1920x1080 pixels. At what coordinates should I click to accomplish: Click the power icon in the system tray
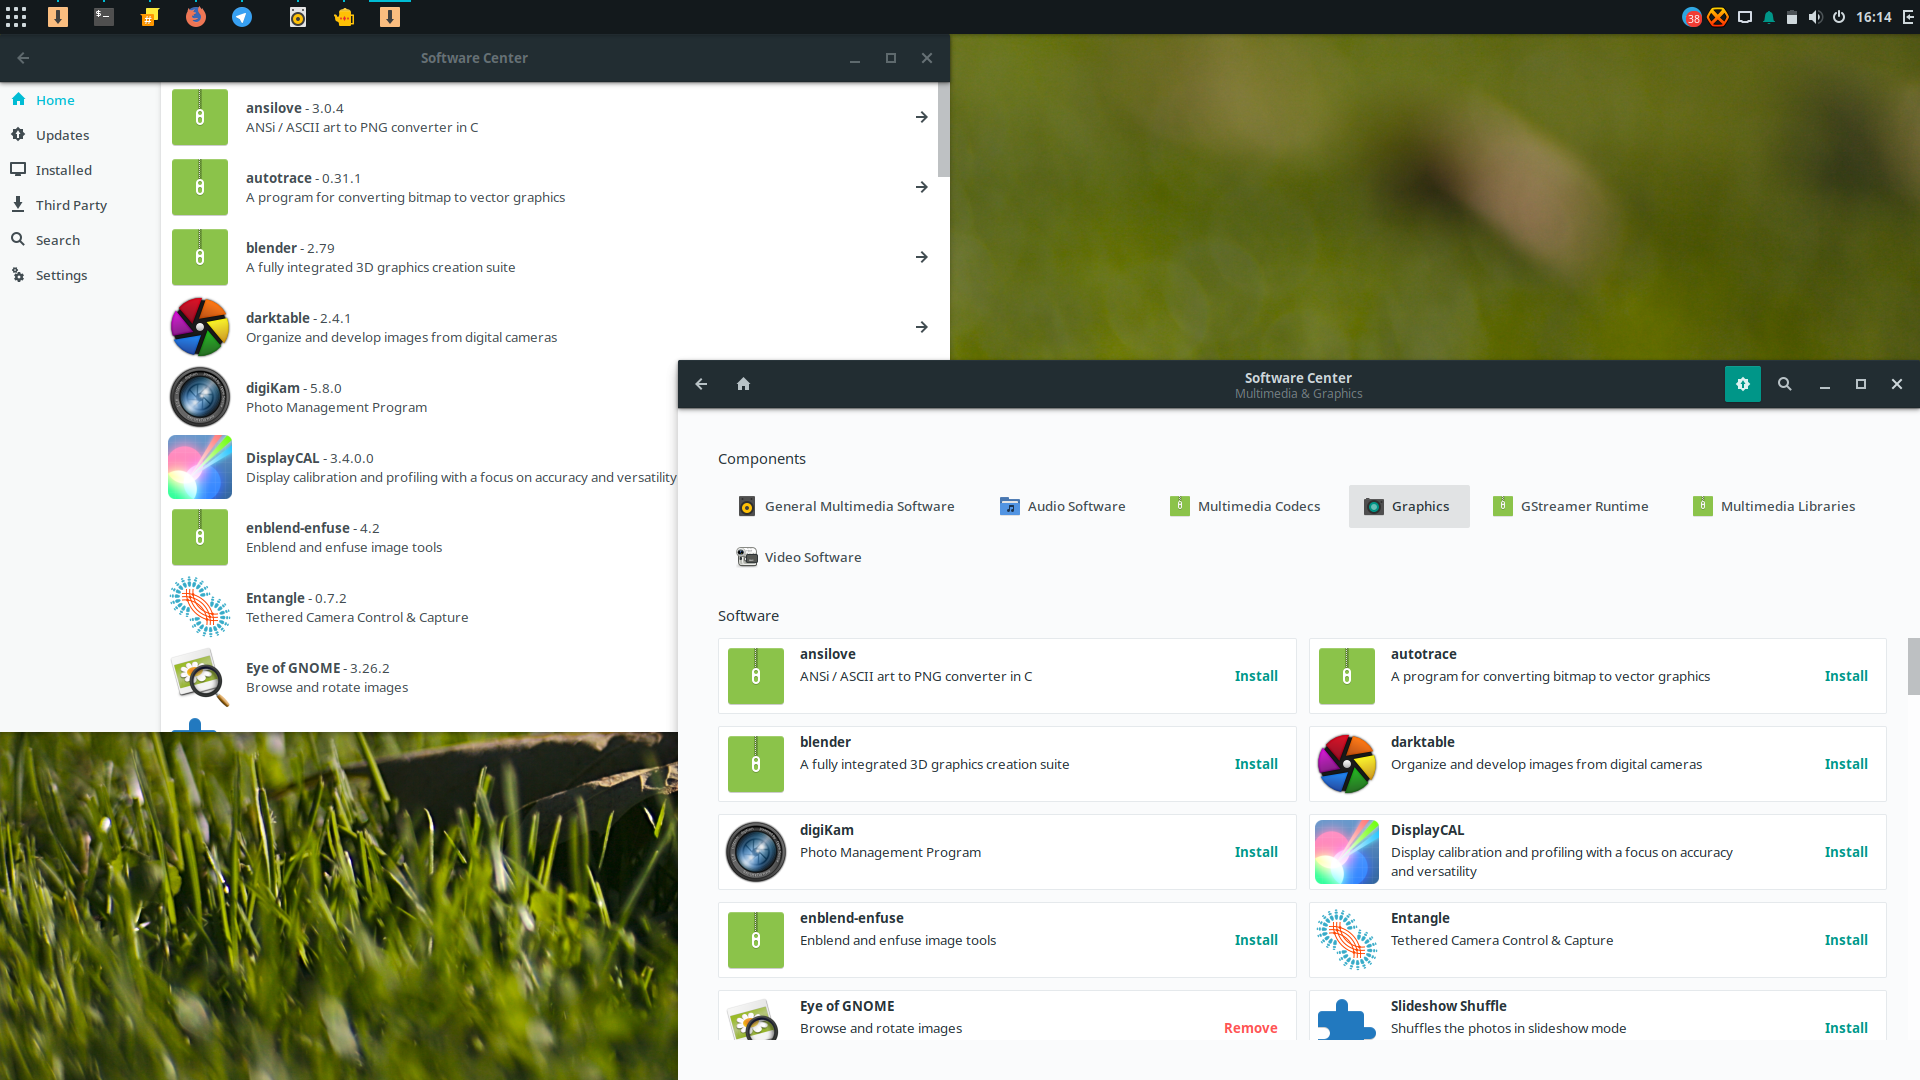(x=1839, y=17)
